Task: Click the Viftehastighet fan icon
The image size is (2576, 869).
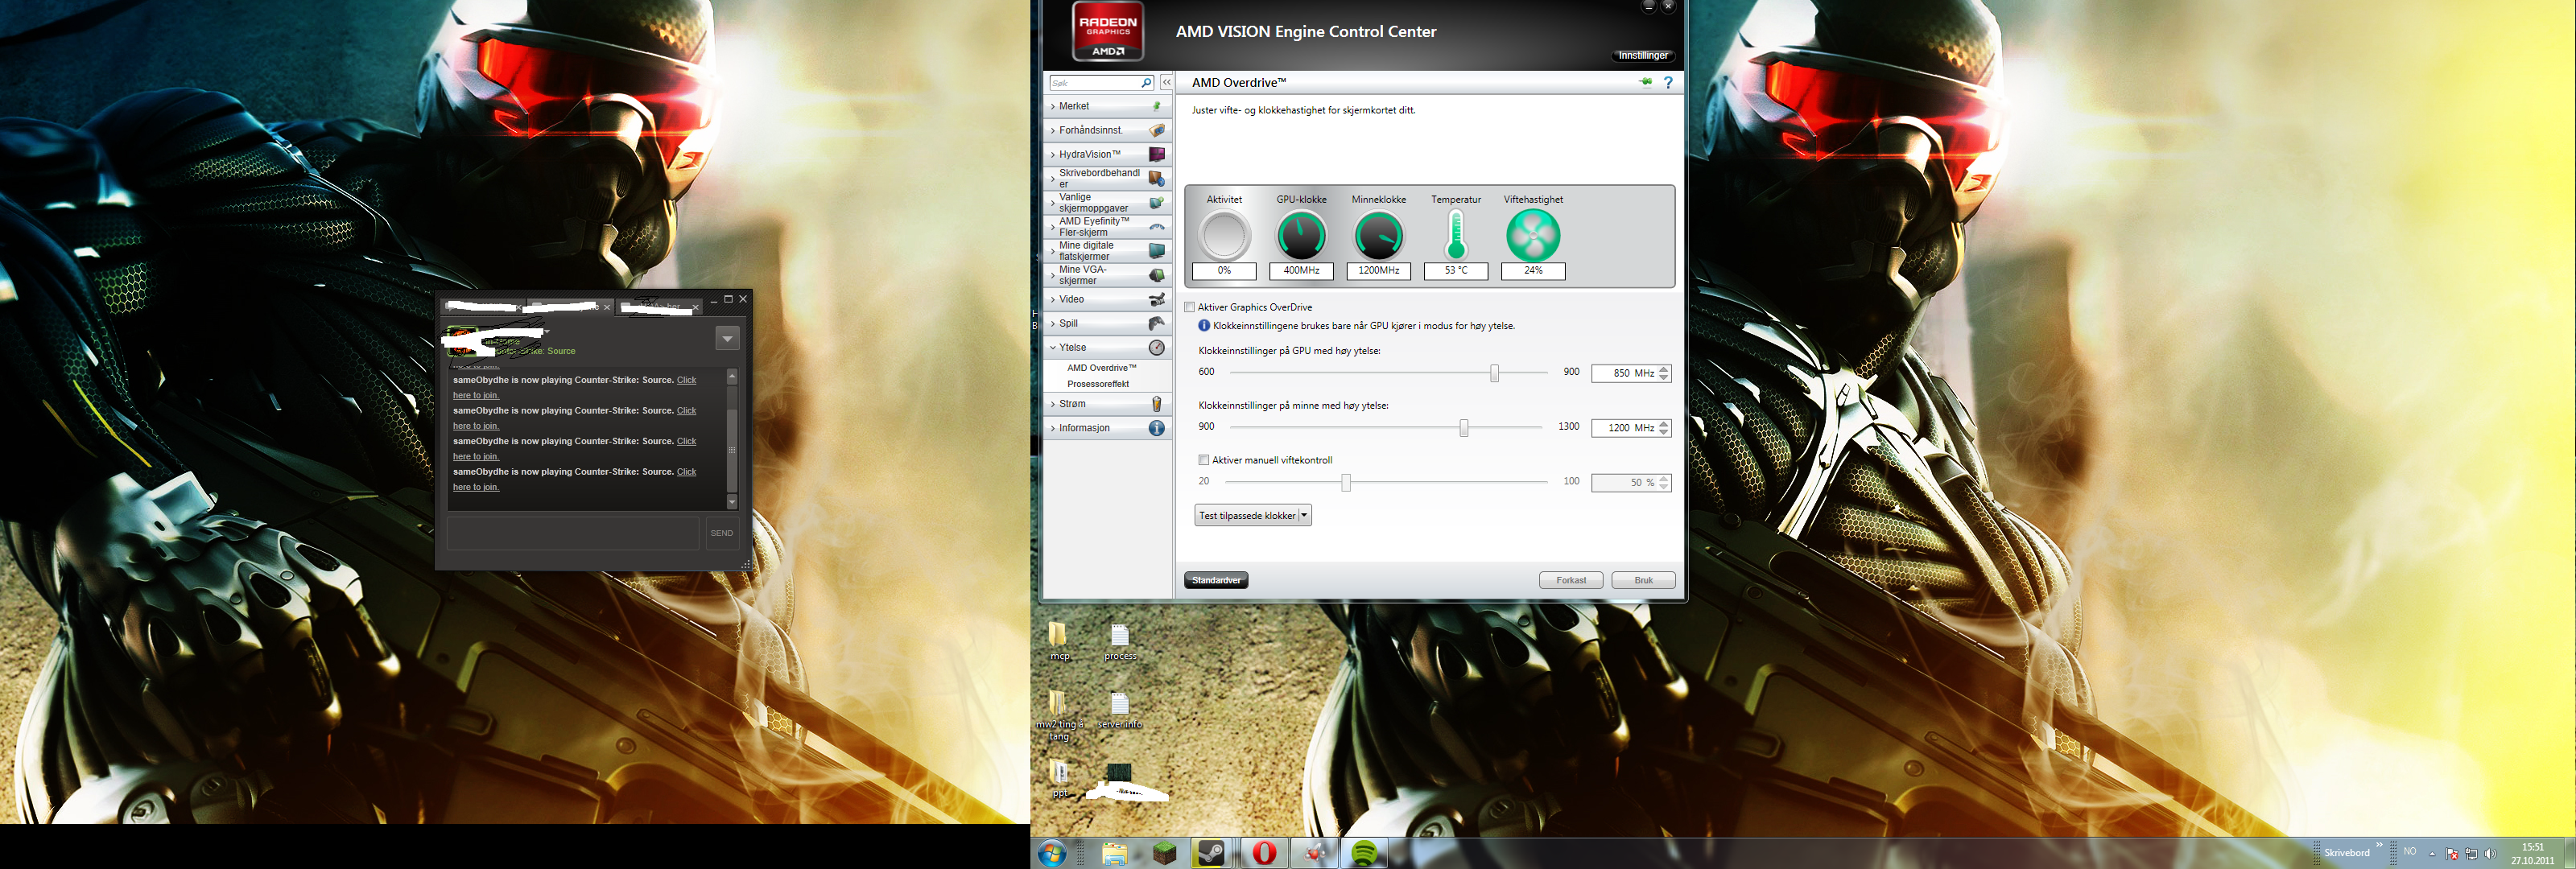Action: click(1533, 236)
